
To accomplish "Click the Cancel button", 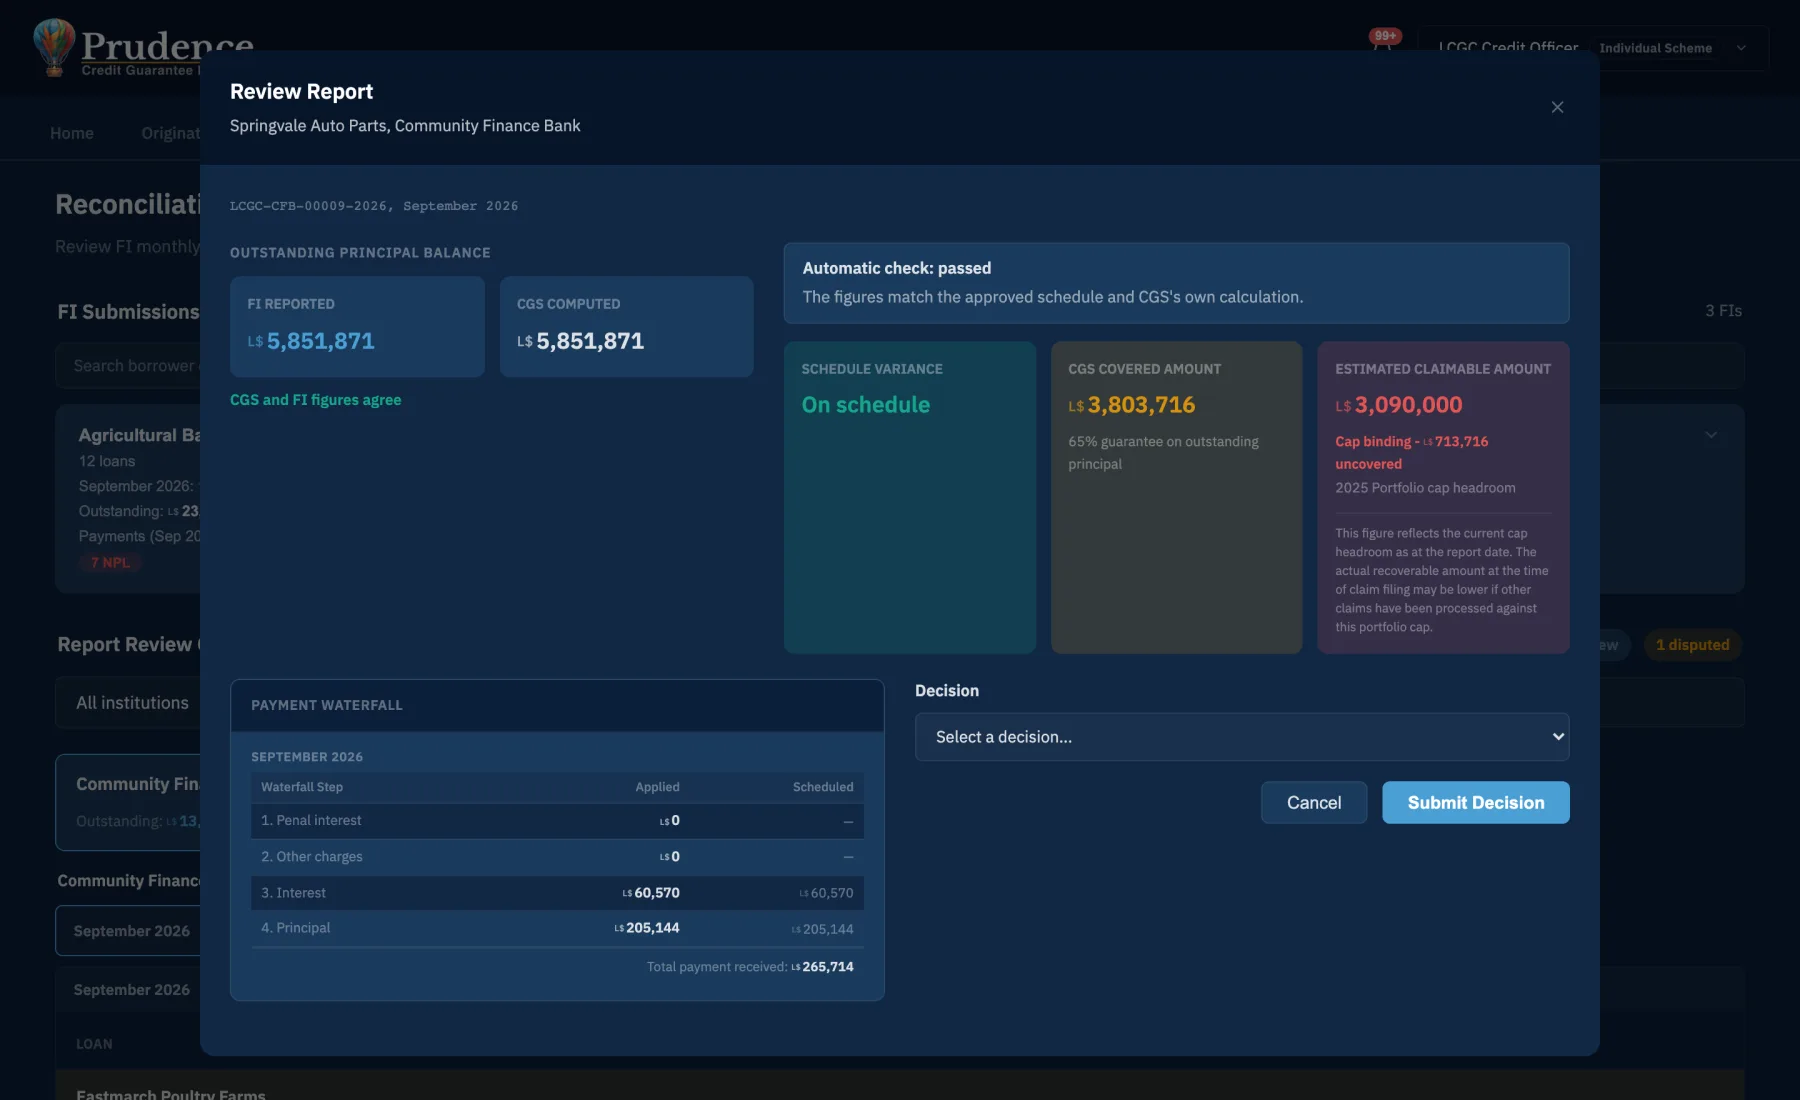I will pos(1313,803).
